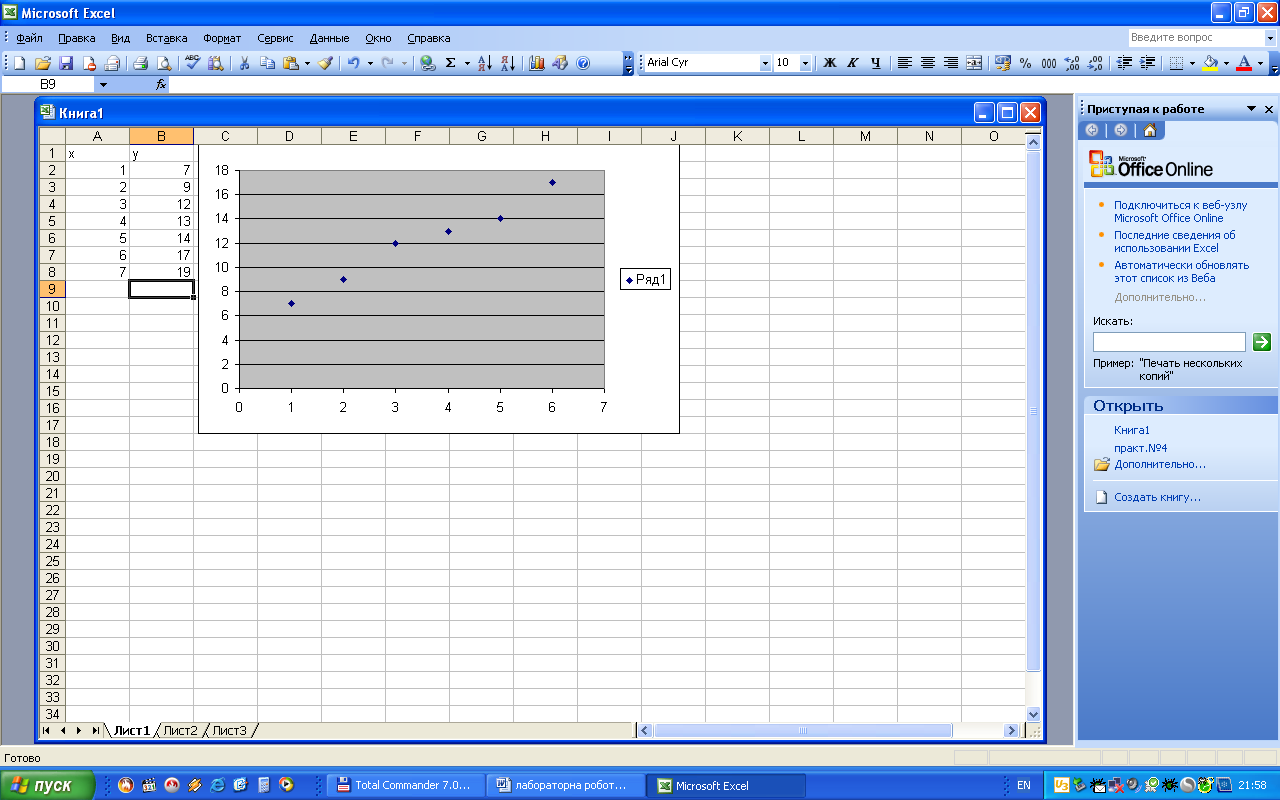Screen dimensions: 1280x800
Task: Click the Print Preview icon
Action: (x=163, y=63)
